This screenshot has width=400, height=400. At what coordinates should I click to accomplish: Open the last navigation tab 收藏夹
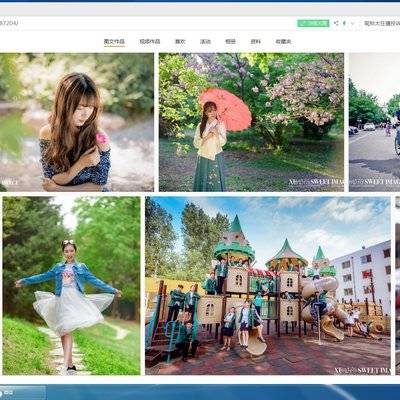coord(283,42)
